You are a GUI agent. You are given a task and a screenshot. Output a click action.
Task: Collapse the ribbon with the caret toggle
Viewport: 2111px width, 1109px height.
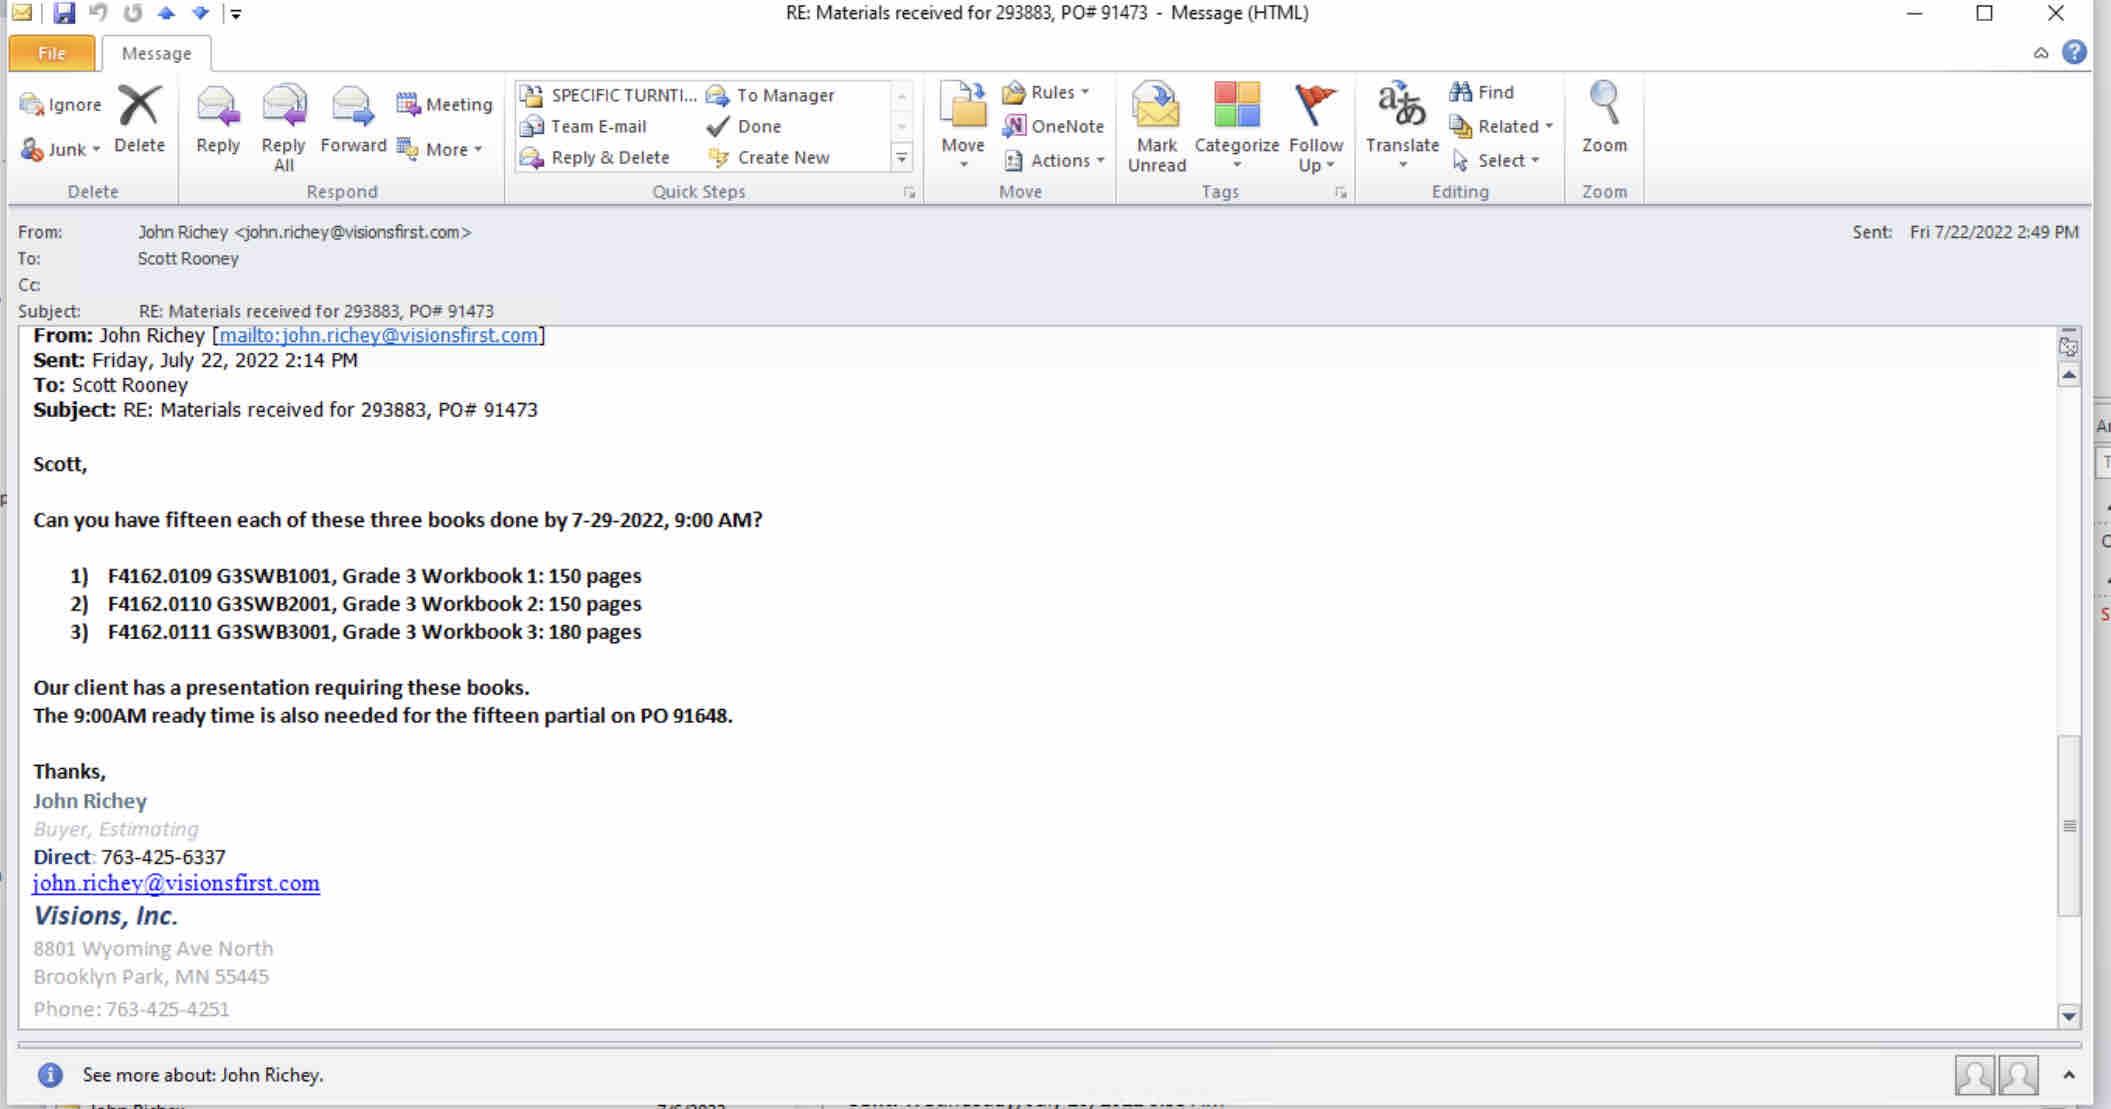click(x=2040, y=53)
